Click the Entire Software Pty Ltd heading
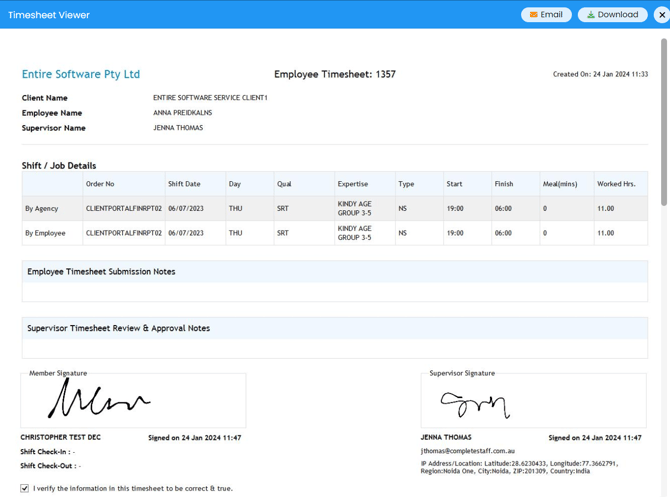 coord(81,74)
